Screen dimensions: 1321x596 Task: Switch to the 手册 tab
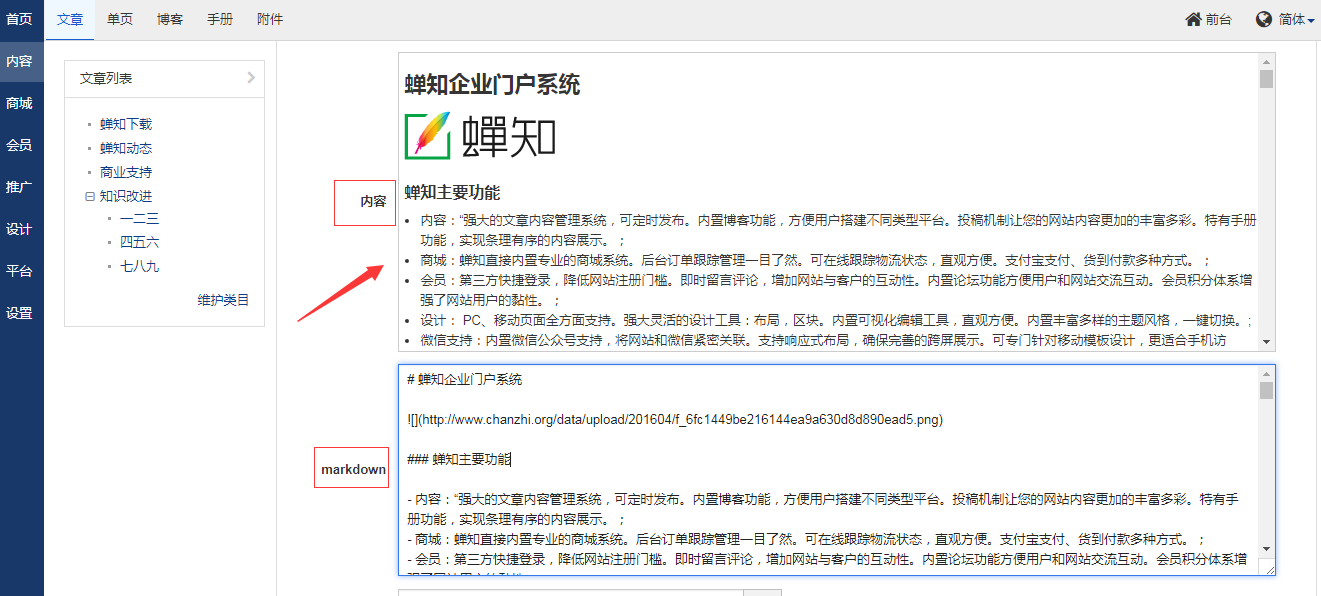pos(220,19)
